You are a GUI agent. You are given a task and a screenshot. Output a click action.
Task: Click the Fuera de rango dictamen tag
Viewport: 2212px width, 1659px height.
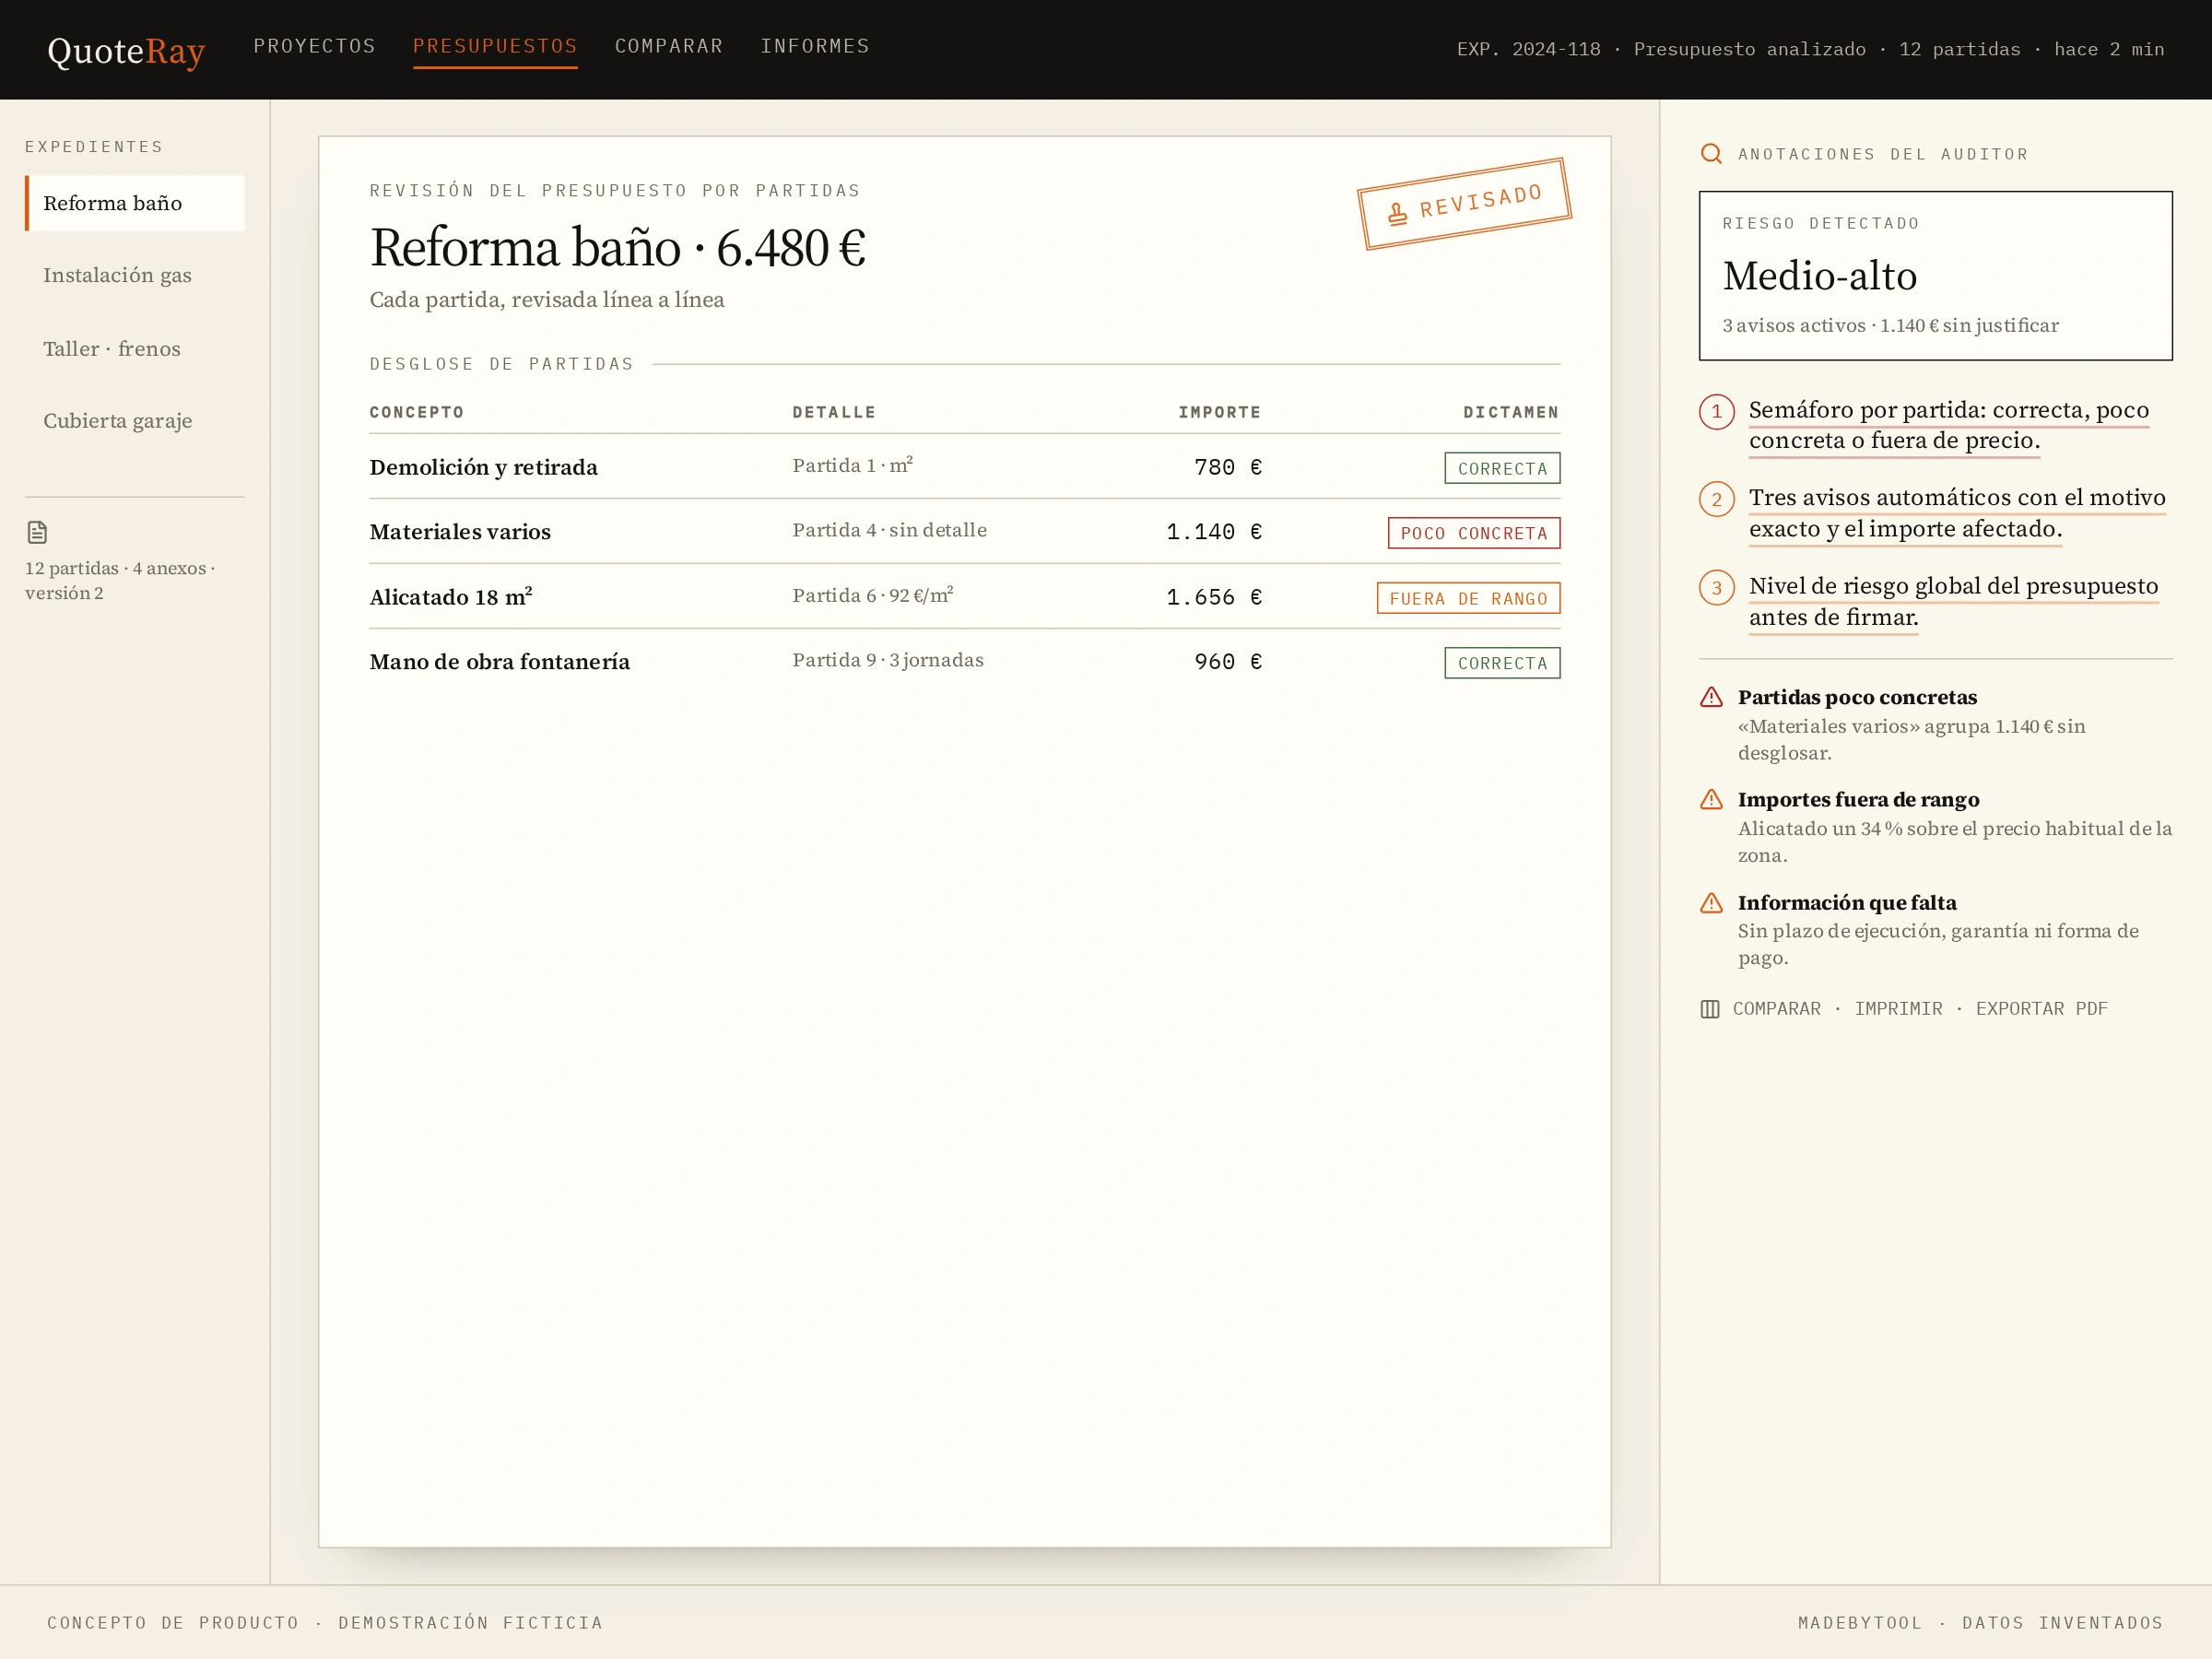tap(1468, 598)
